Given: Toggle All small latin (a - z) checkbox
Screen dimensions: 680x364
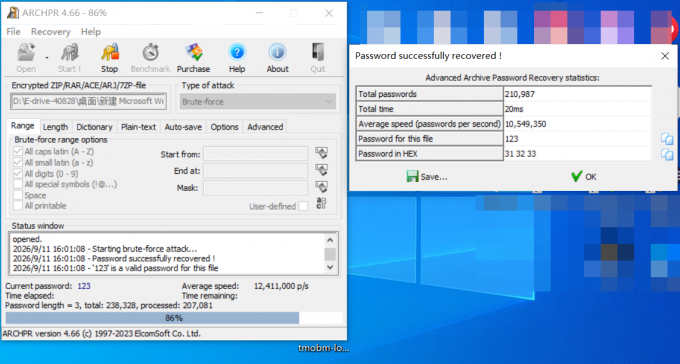Looking at the screenshot, I should (18, 162).
